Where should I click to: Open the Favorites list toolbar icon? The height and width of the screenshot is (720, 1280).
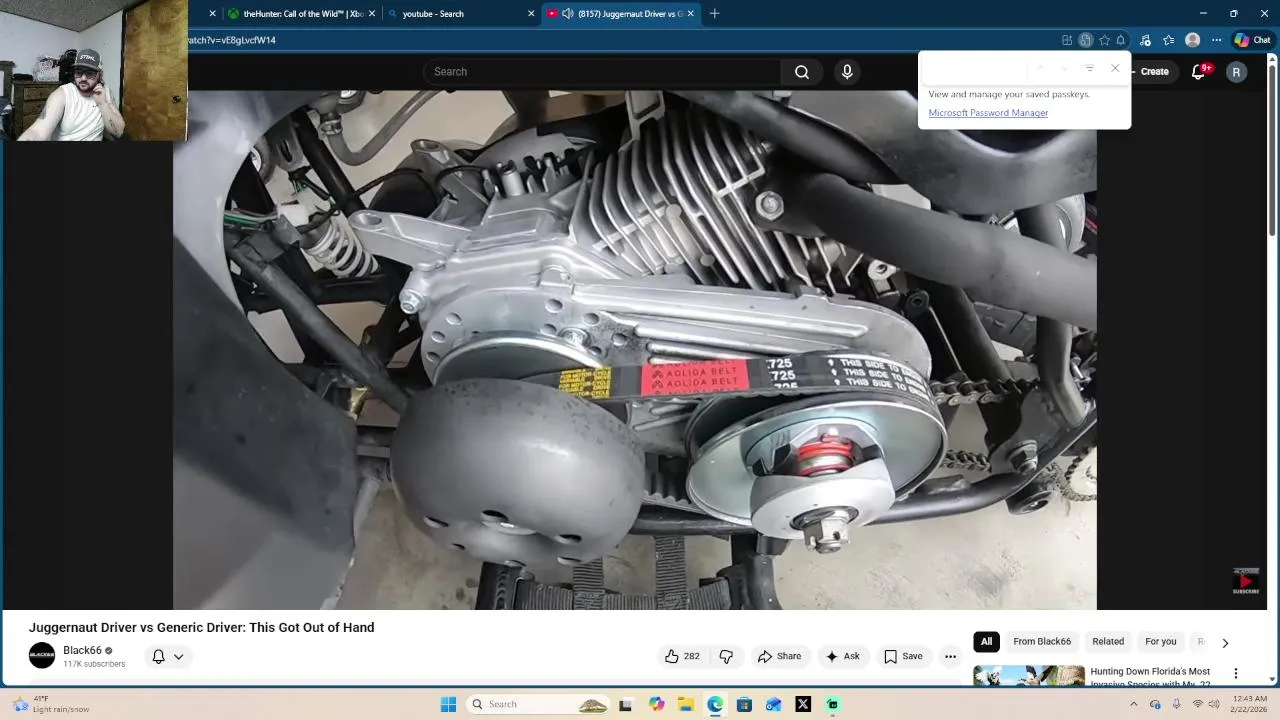(1168, 40)
